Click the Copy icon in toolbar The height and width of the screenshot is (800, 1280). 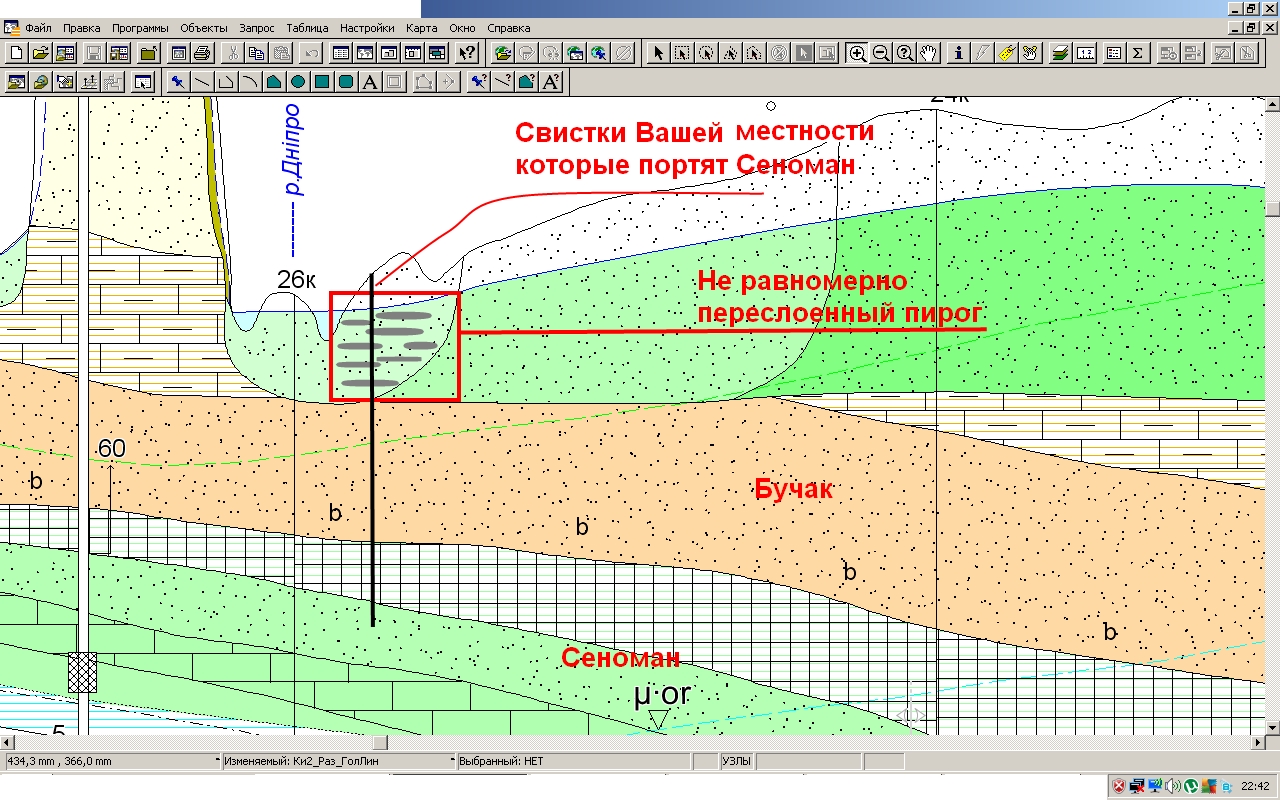(x=257, y=53)
